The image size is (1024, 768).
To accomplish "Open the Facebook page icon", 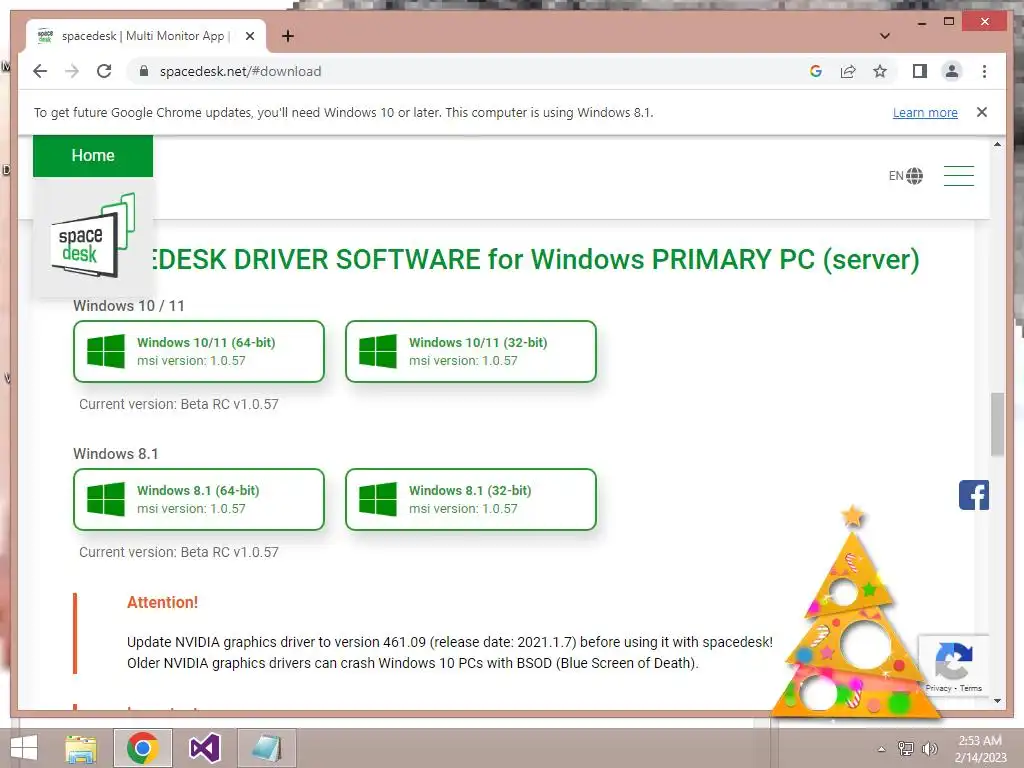I will point(974,495).
